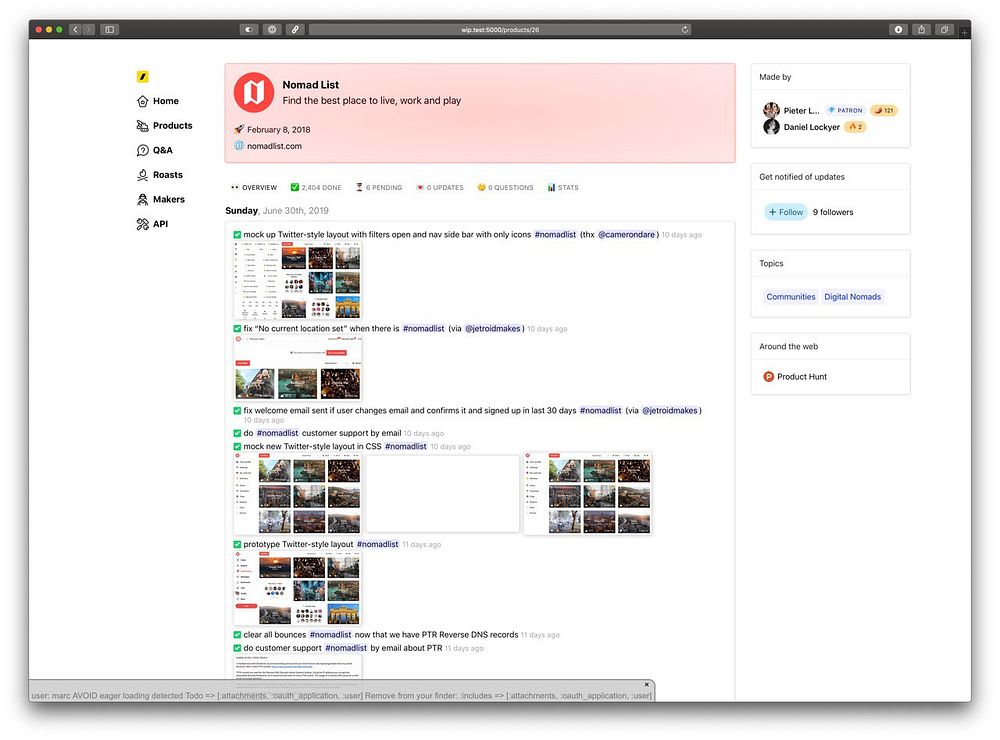This screenshot has height=740, width=1000.
Task: Open #nomadlist tag in clear all bounces todo
Action: tap(330, 635)
